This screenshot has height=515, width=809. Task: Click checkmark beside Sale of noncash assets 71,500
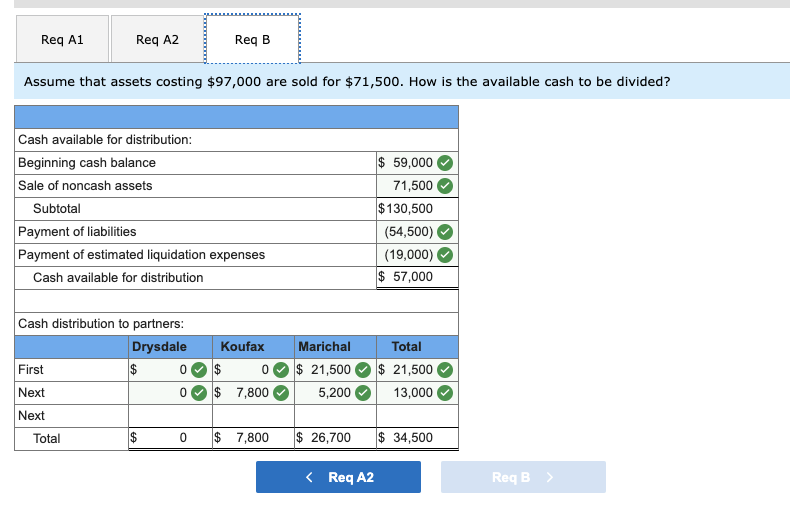(x=445, y=186)
